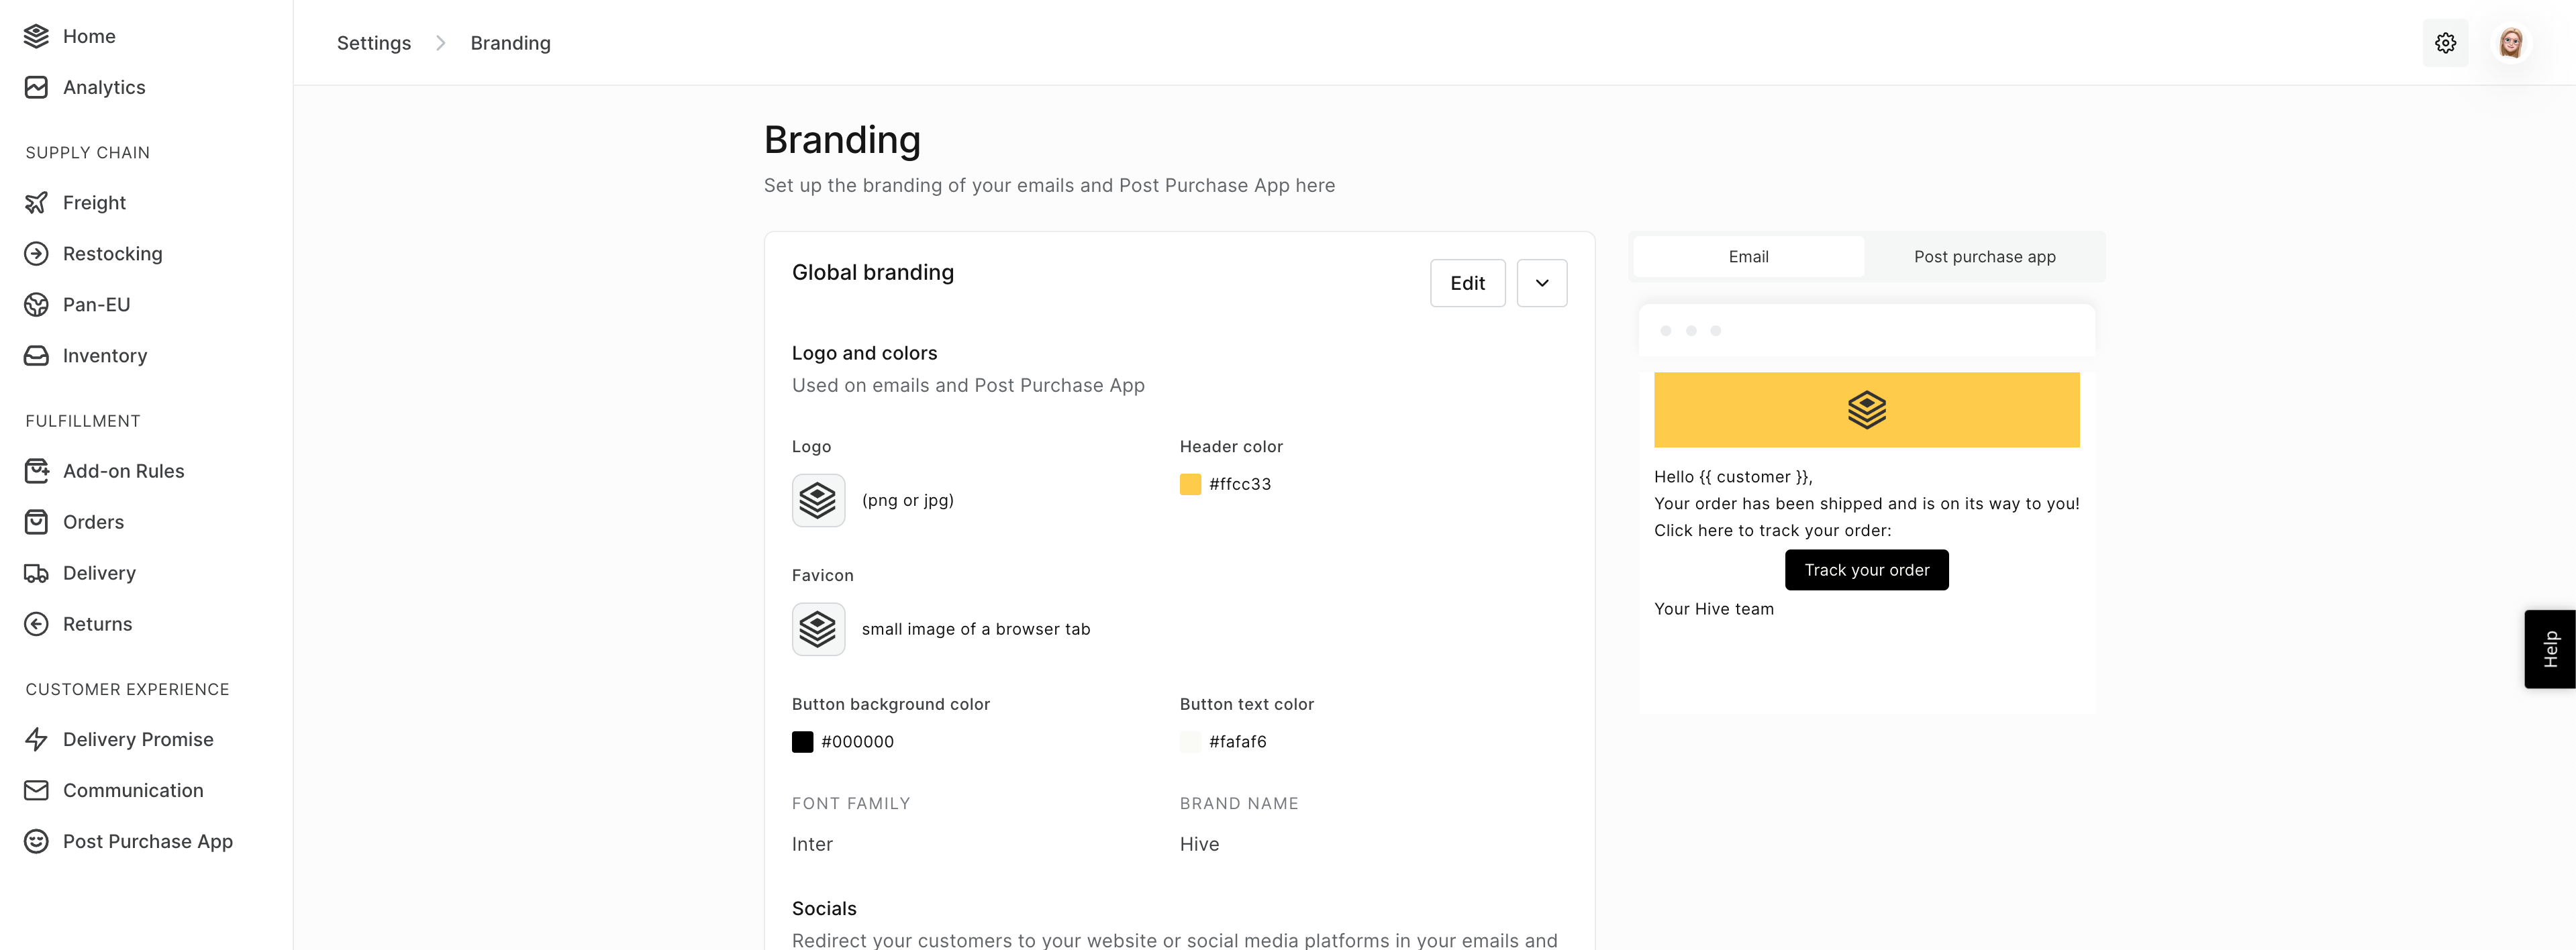Click the Delivery truck icon
2576x950 pixels.
click(x=36, y=573)
